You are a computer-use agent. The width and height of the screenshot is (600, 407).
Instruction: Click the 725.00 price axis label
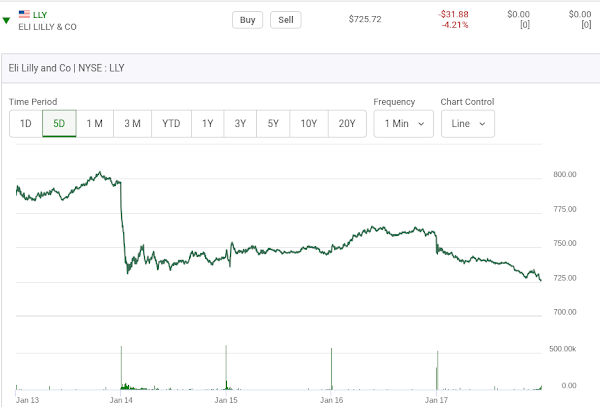(x=564, y=278)
